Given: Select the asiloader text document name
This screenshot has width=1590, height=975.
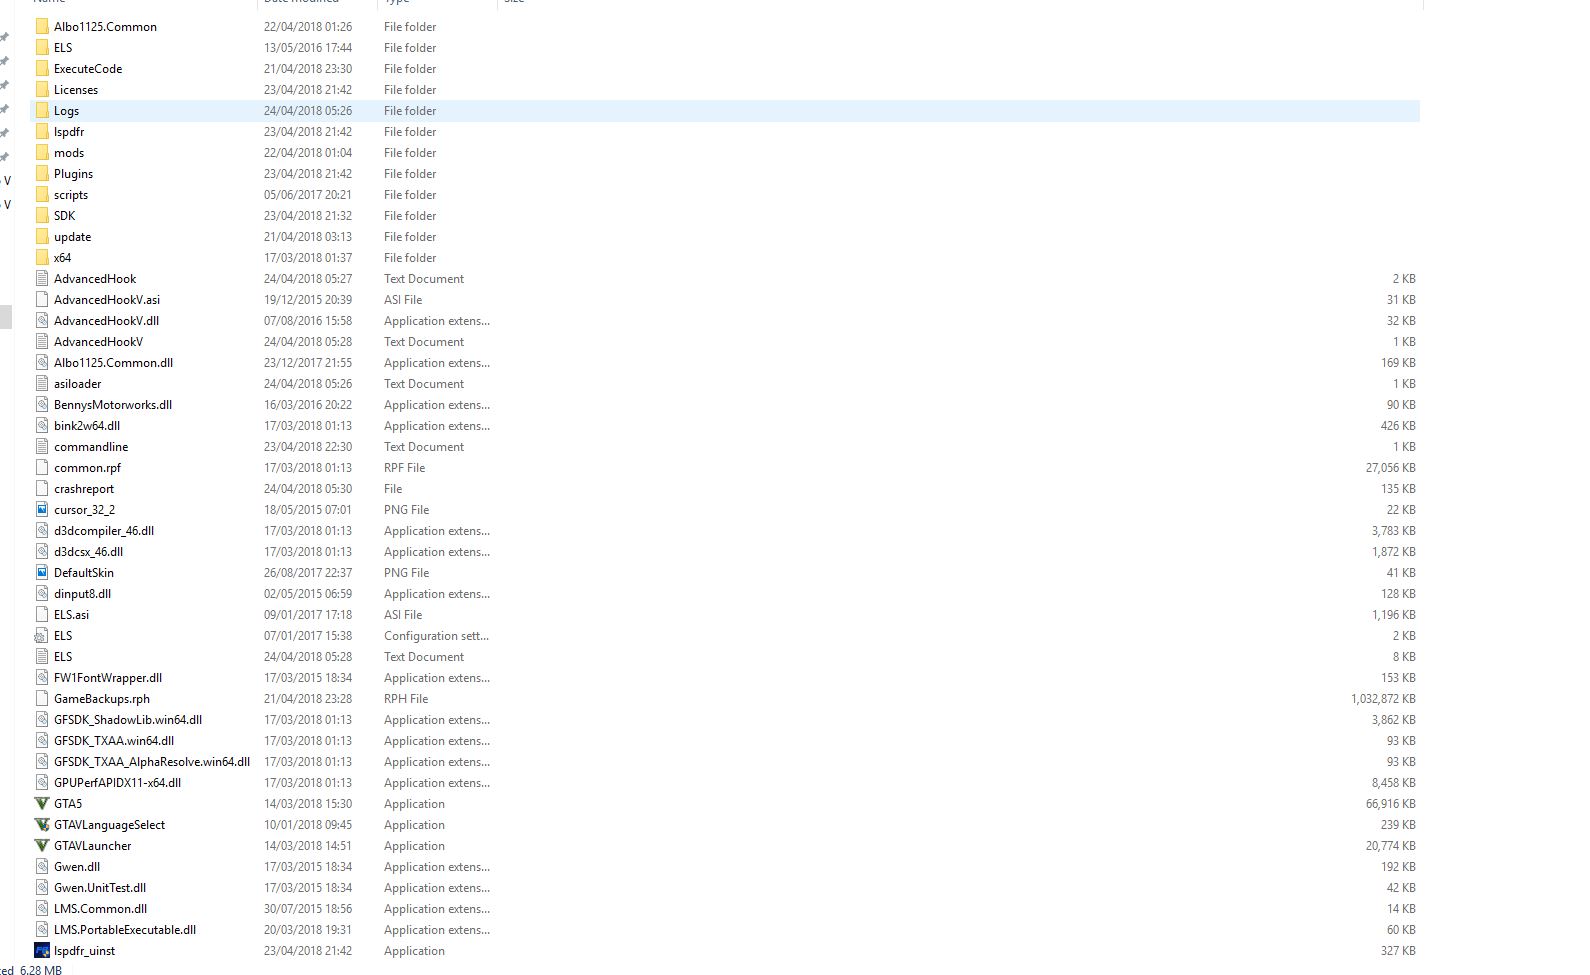Looking at the screenshot, I should [x=78, y=383].
